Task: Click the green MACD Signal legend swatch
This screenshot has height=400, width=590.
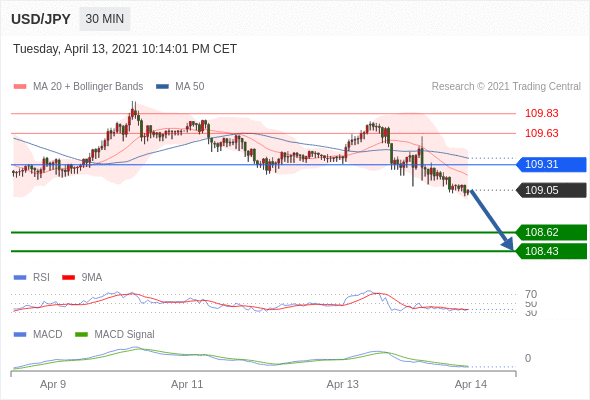Action: click(81, 335)
